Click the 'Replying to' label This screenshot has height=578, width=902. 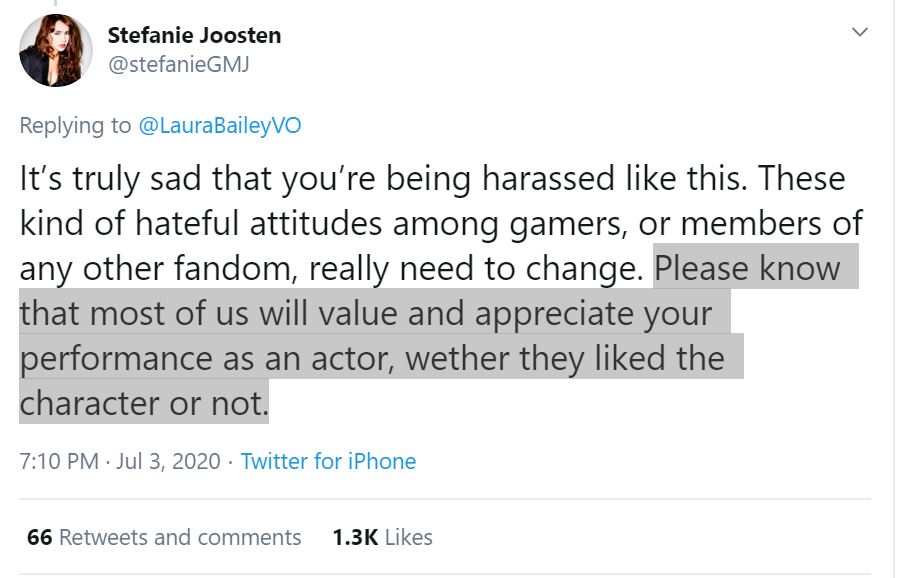75,126
